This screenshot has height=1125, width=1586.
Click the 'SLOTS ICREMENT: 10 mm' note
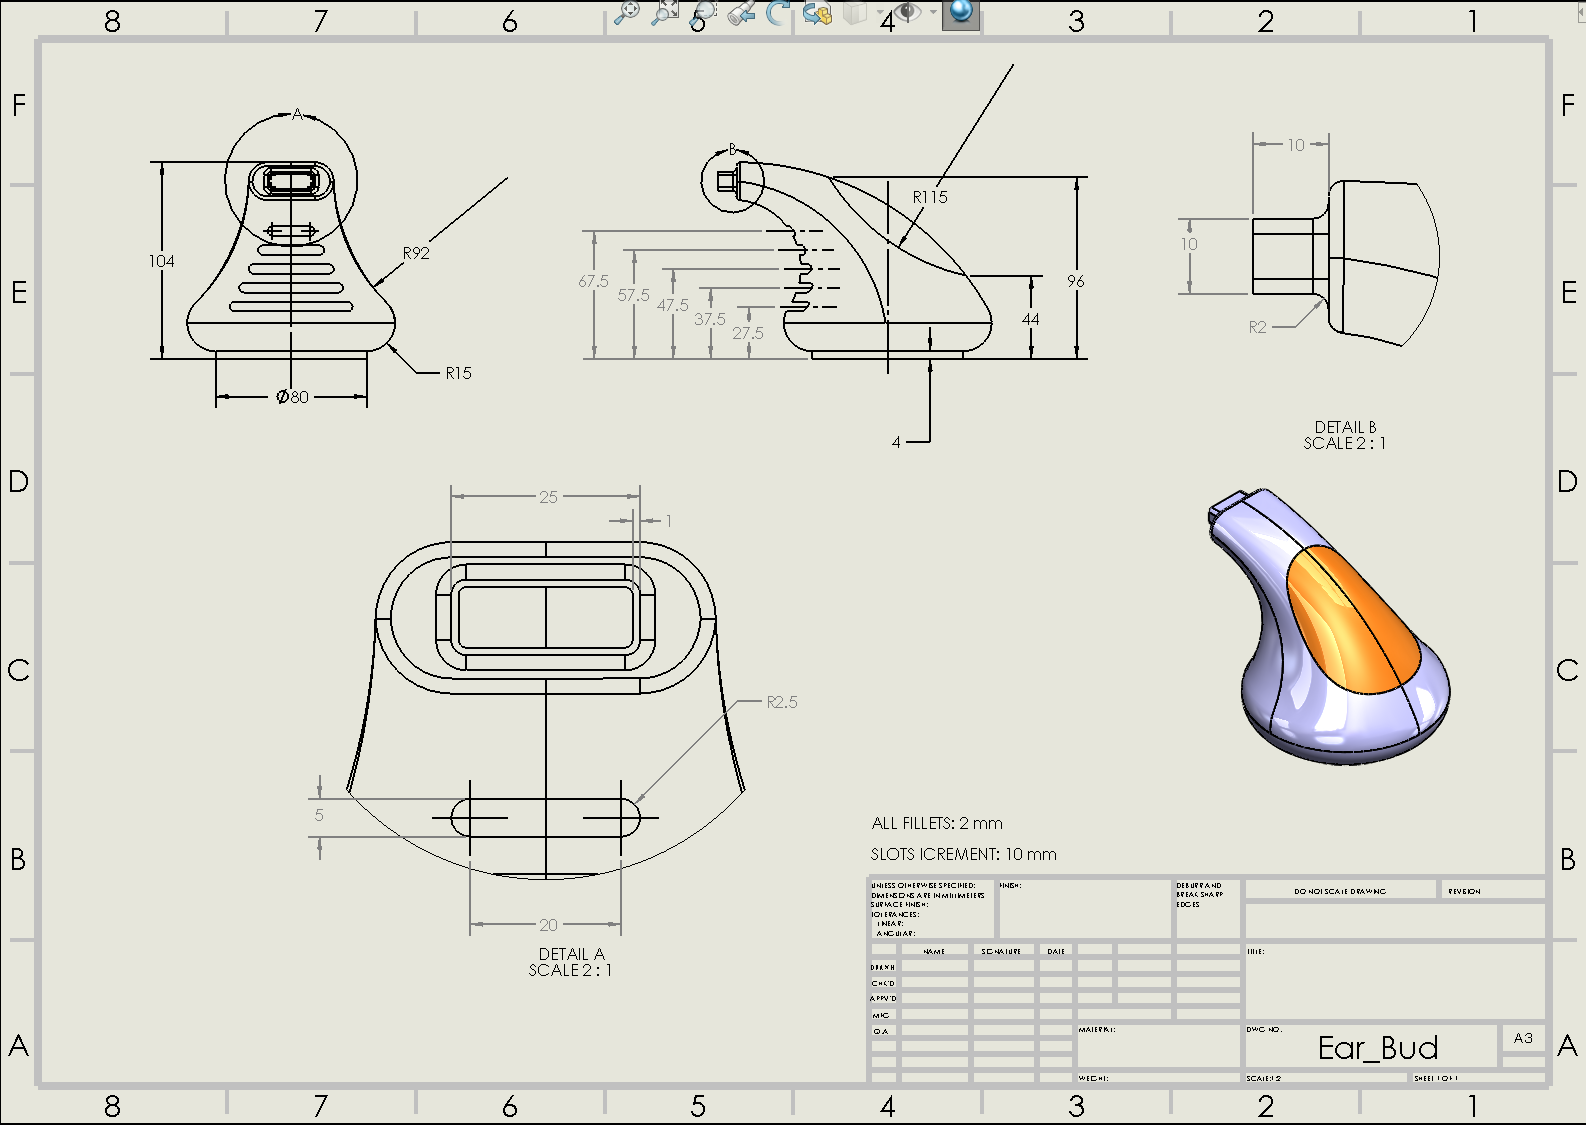[x=963, y=854]
